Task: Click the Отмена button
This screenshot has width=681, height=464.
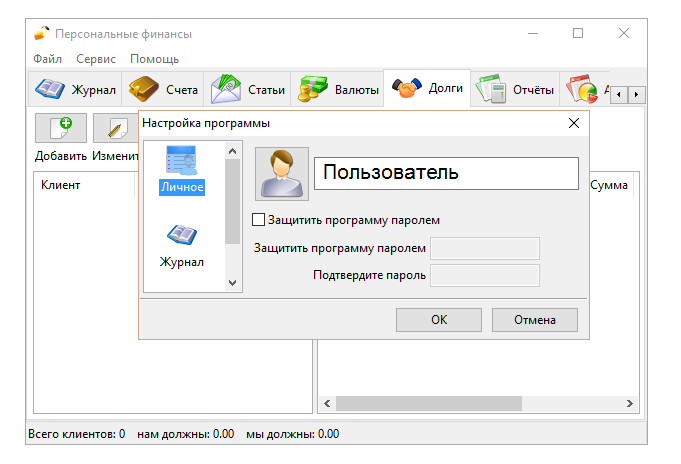Action: (535, 320)
